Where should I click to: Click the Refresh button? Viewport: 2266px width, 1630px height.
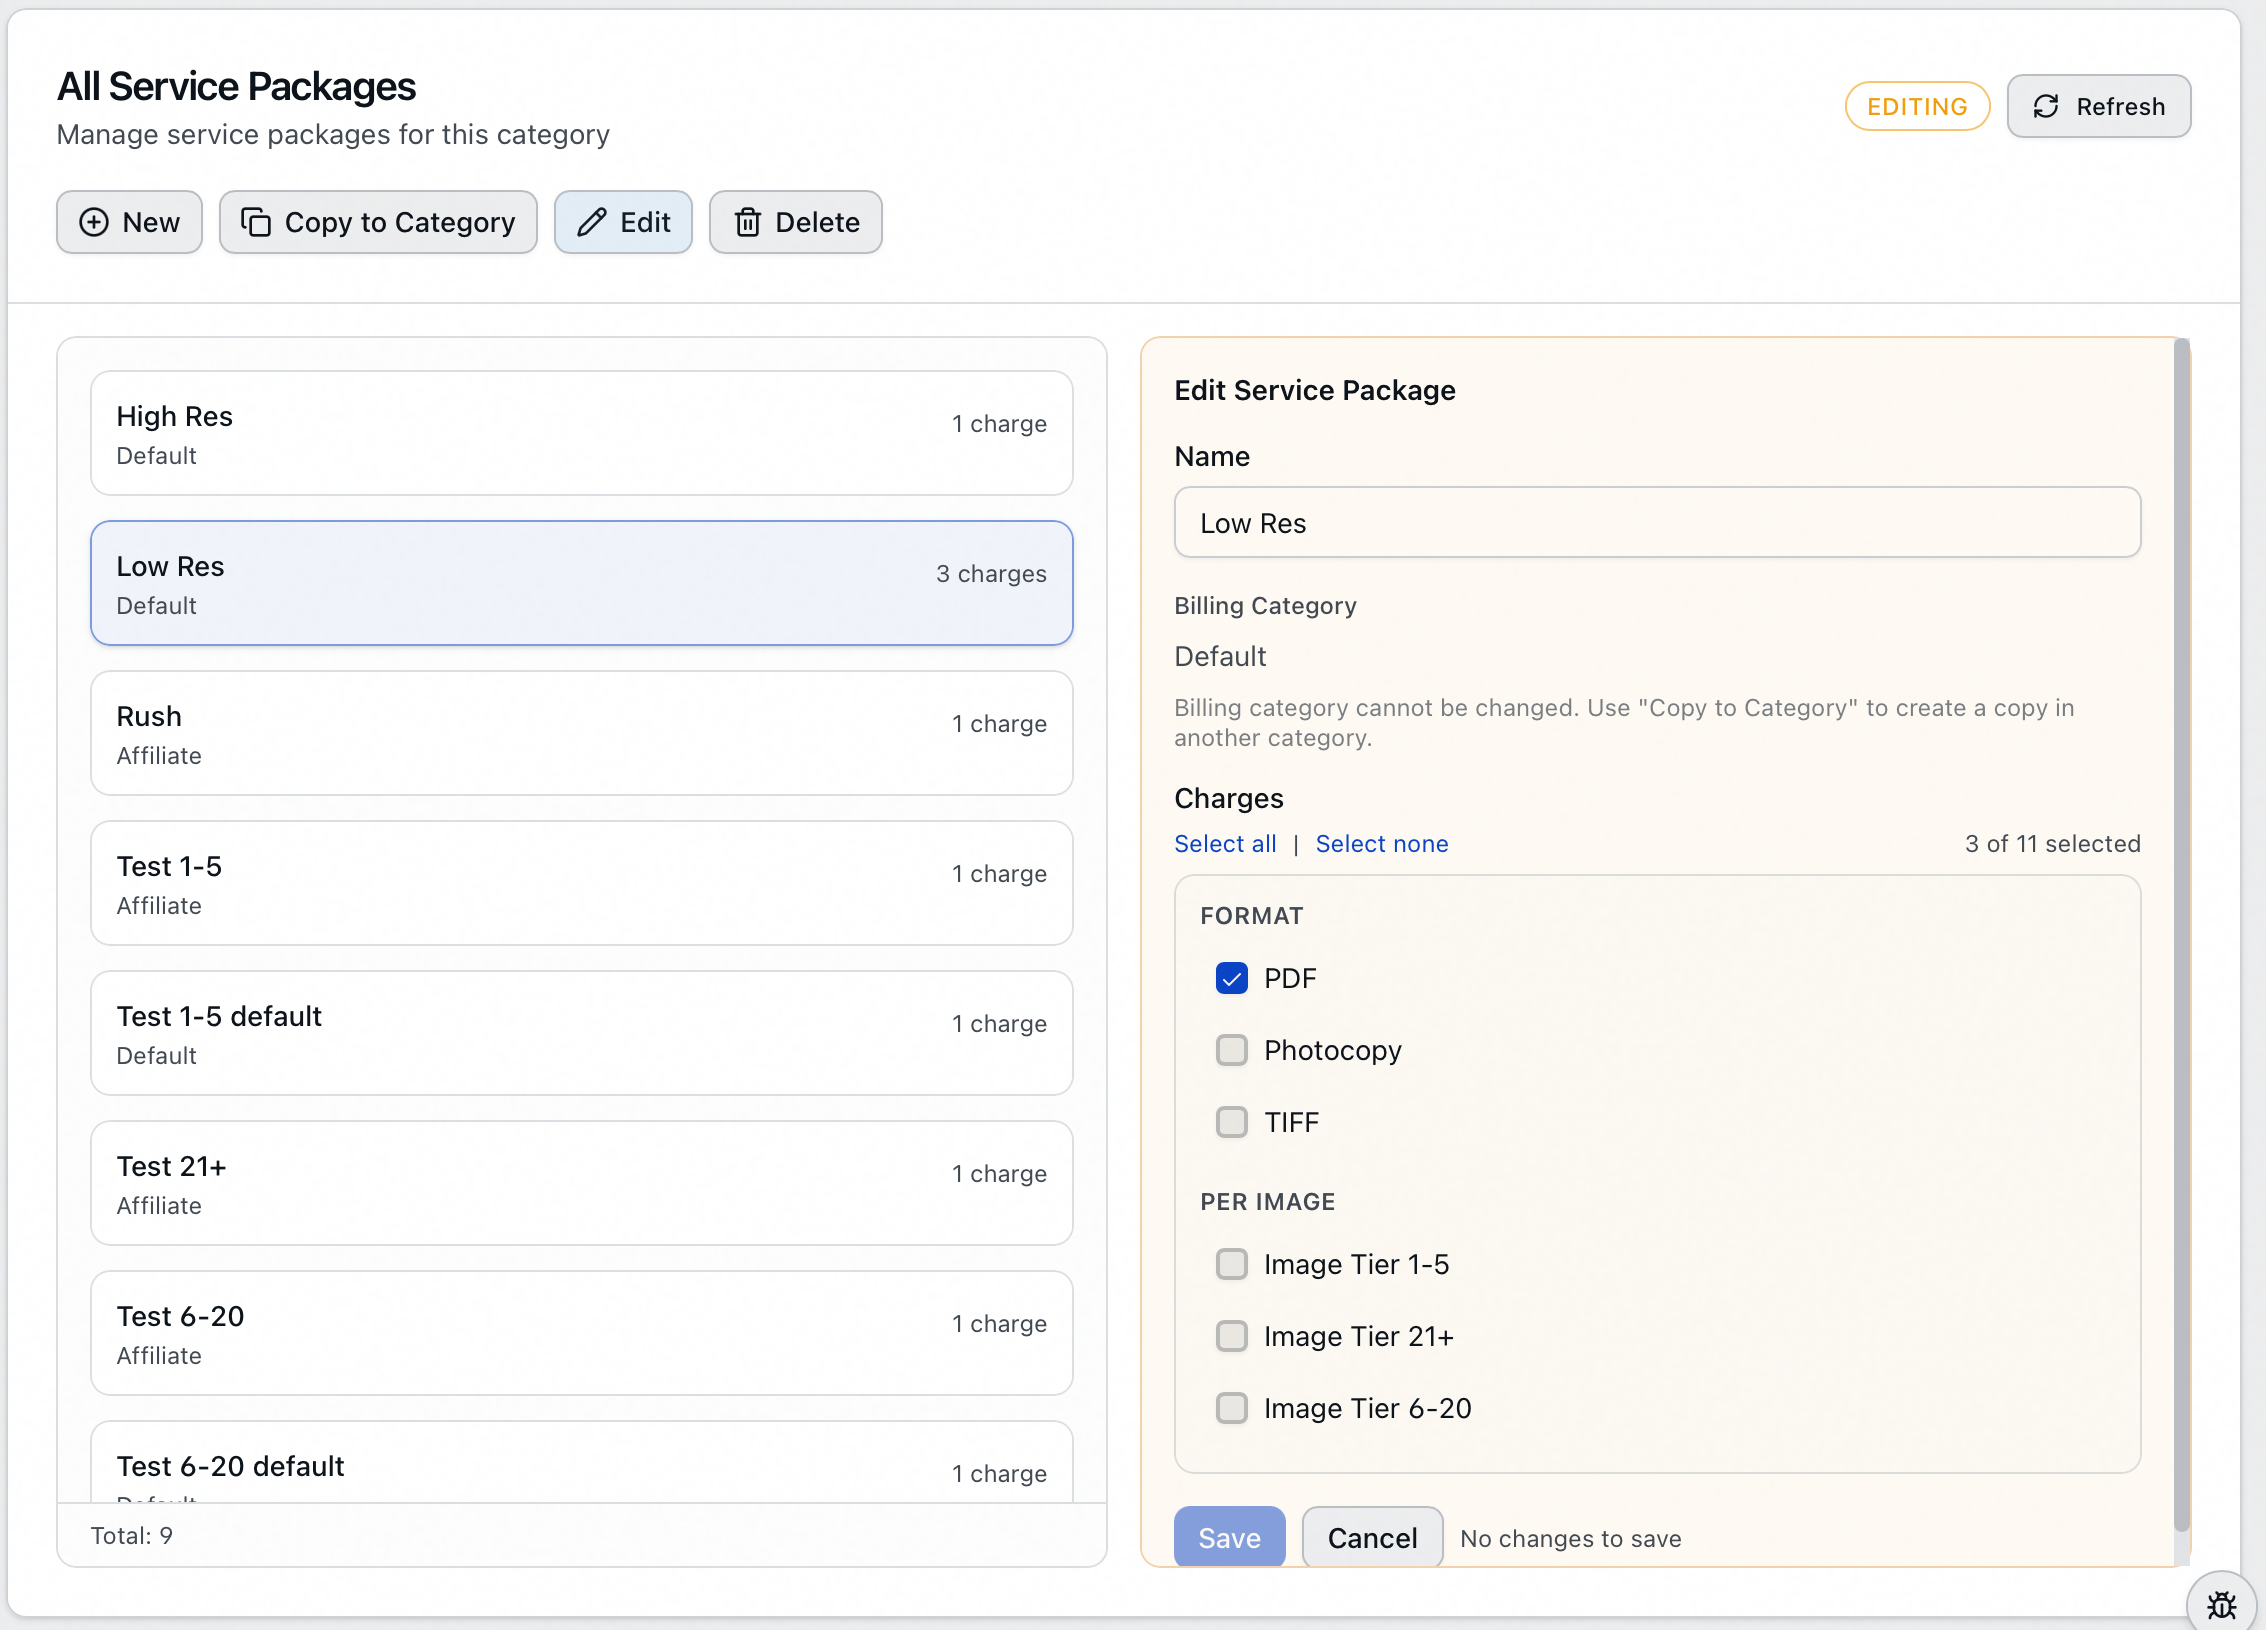(2099, 106)
